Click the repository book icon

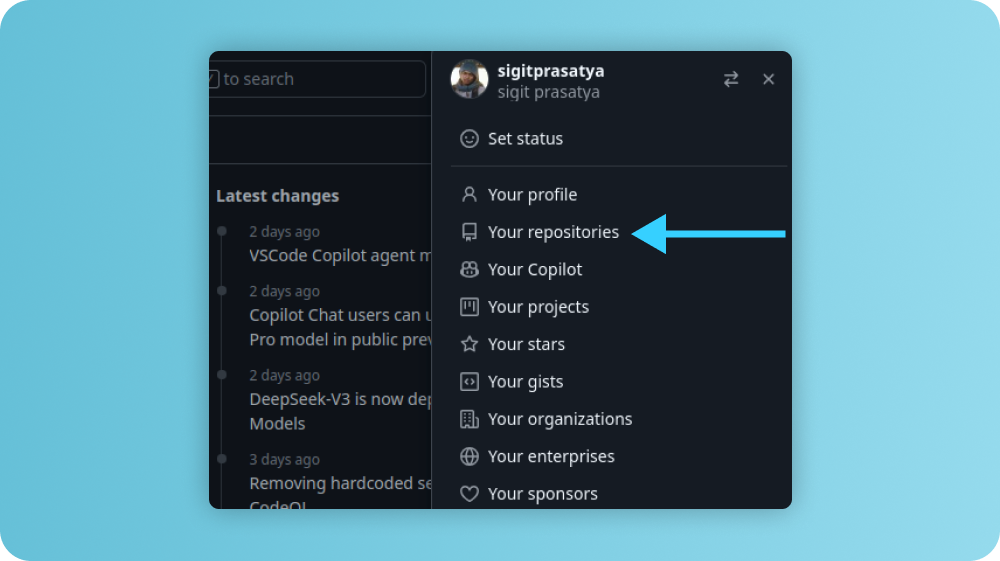coord(469,232)
